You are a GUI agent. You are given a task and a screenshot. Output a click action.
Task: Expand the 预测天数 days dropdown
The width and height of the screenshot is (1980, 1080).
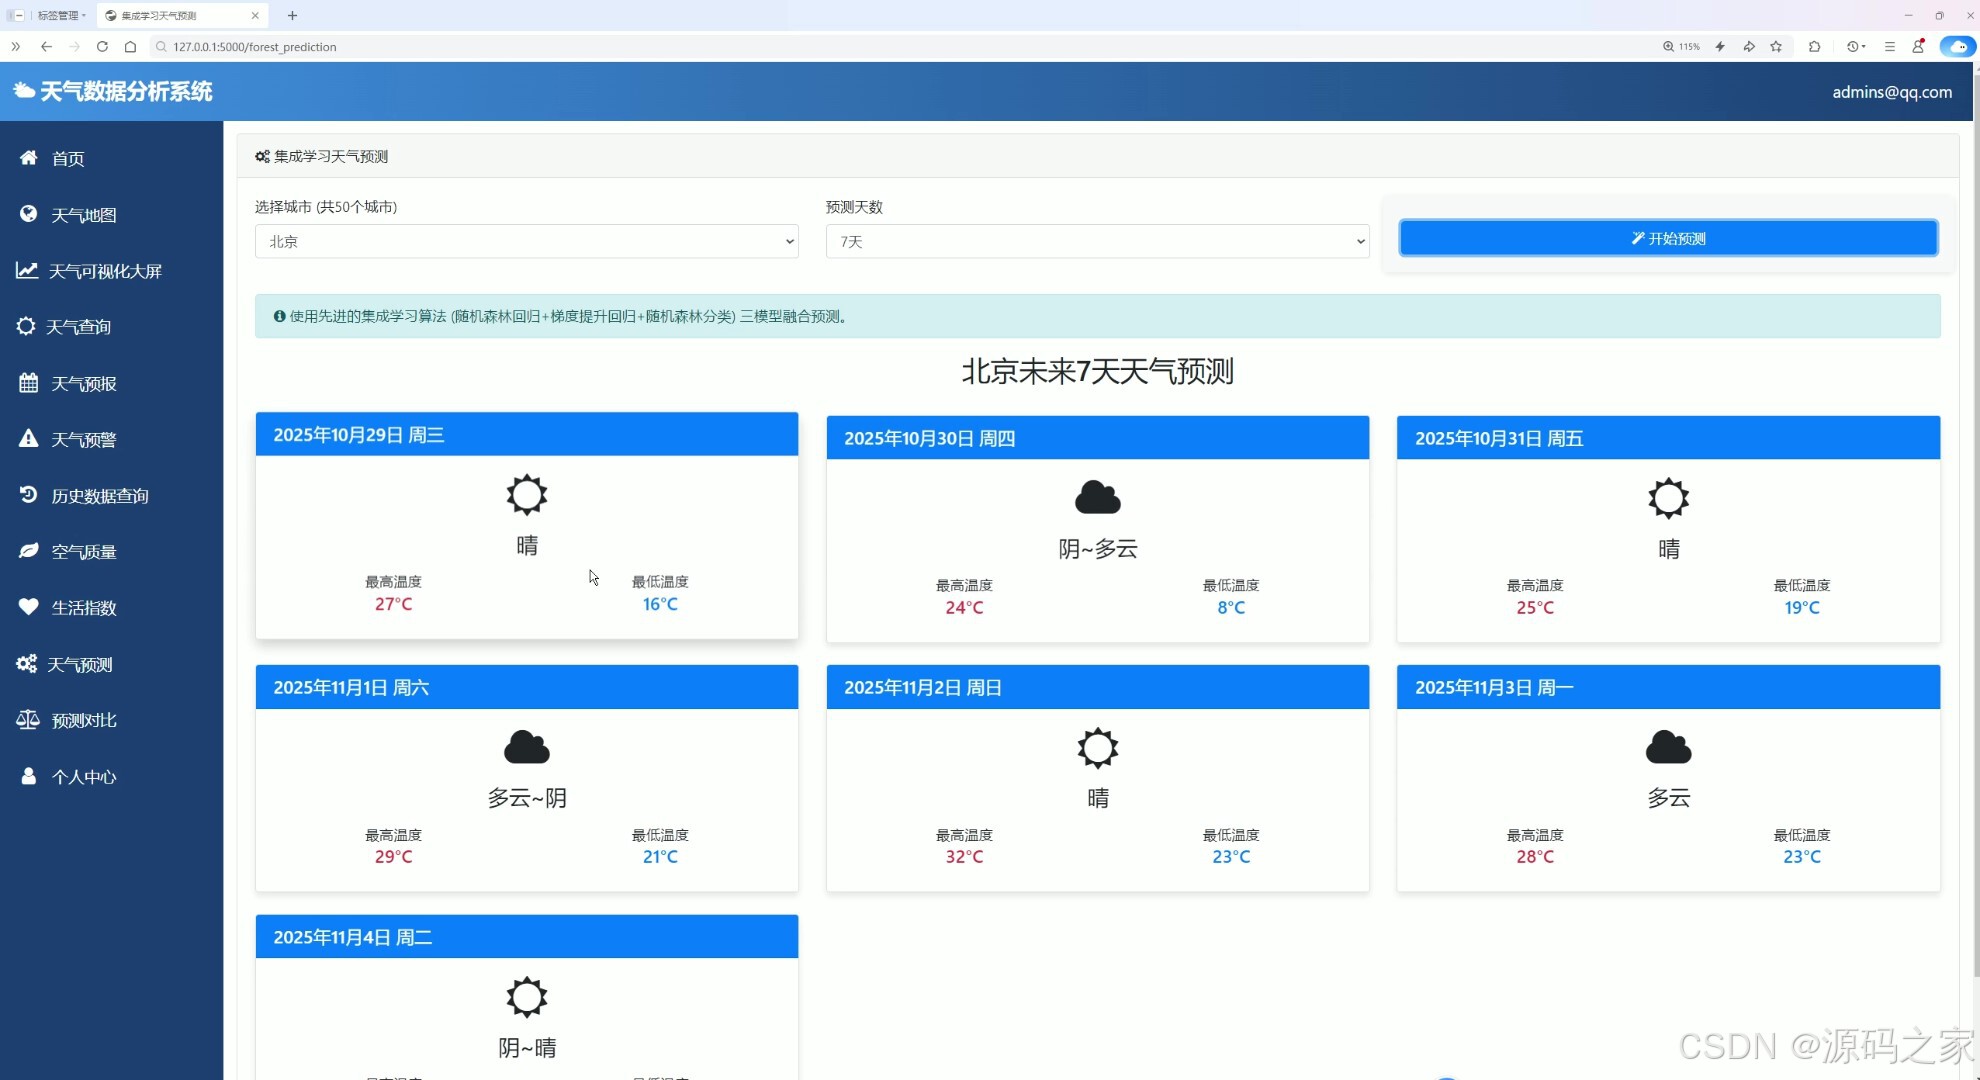point(1096,241)
